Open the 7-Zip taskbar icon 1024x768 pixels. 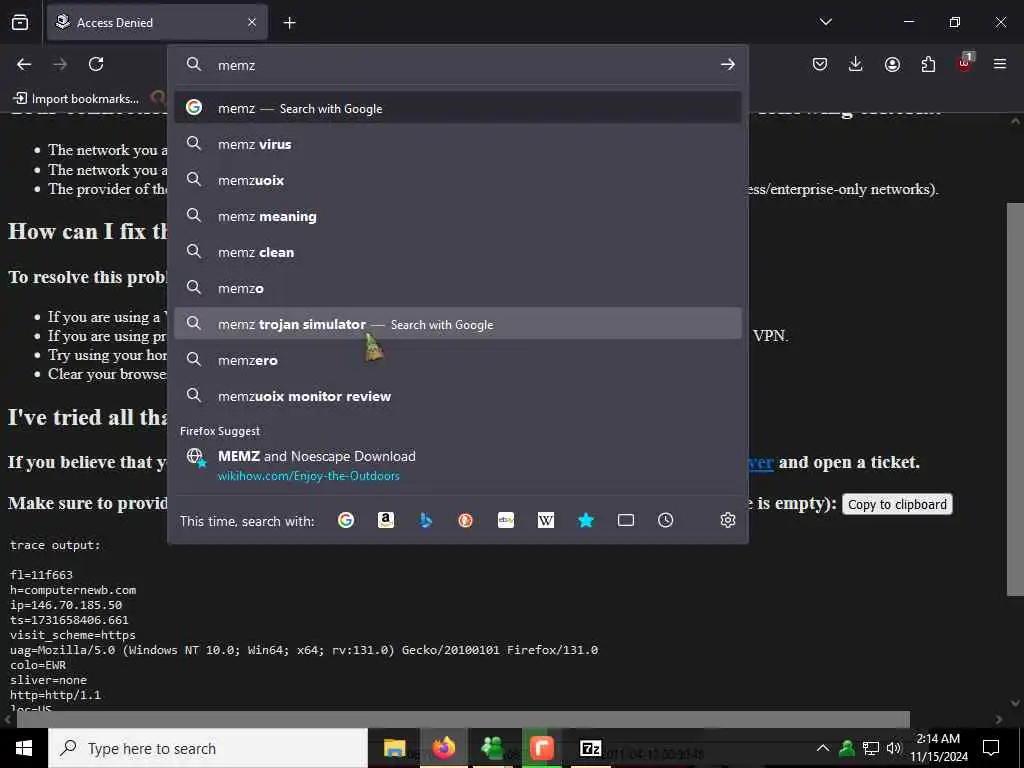click(x=590, y=748)
